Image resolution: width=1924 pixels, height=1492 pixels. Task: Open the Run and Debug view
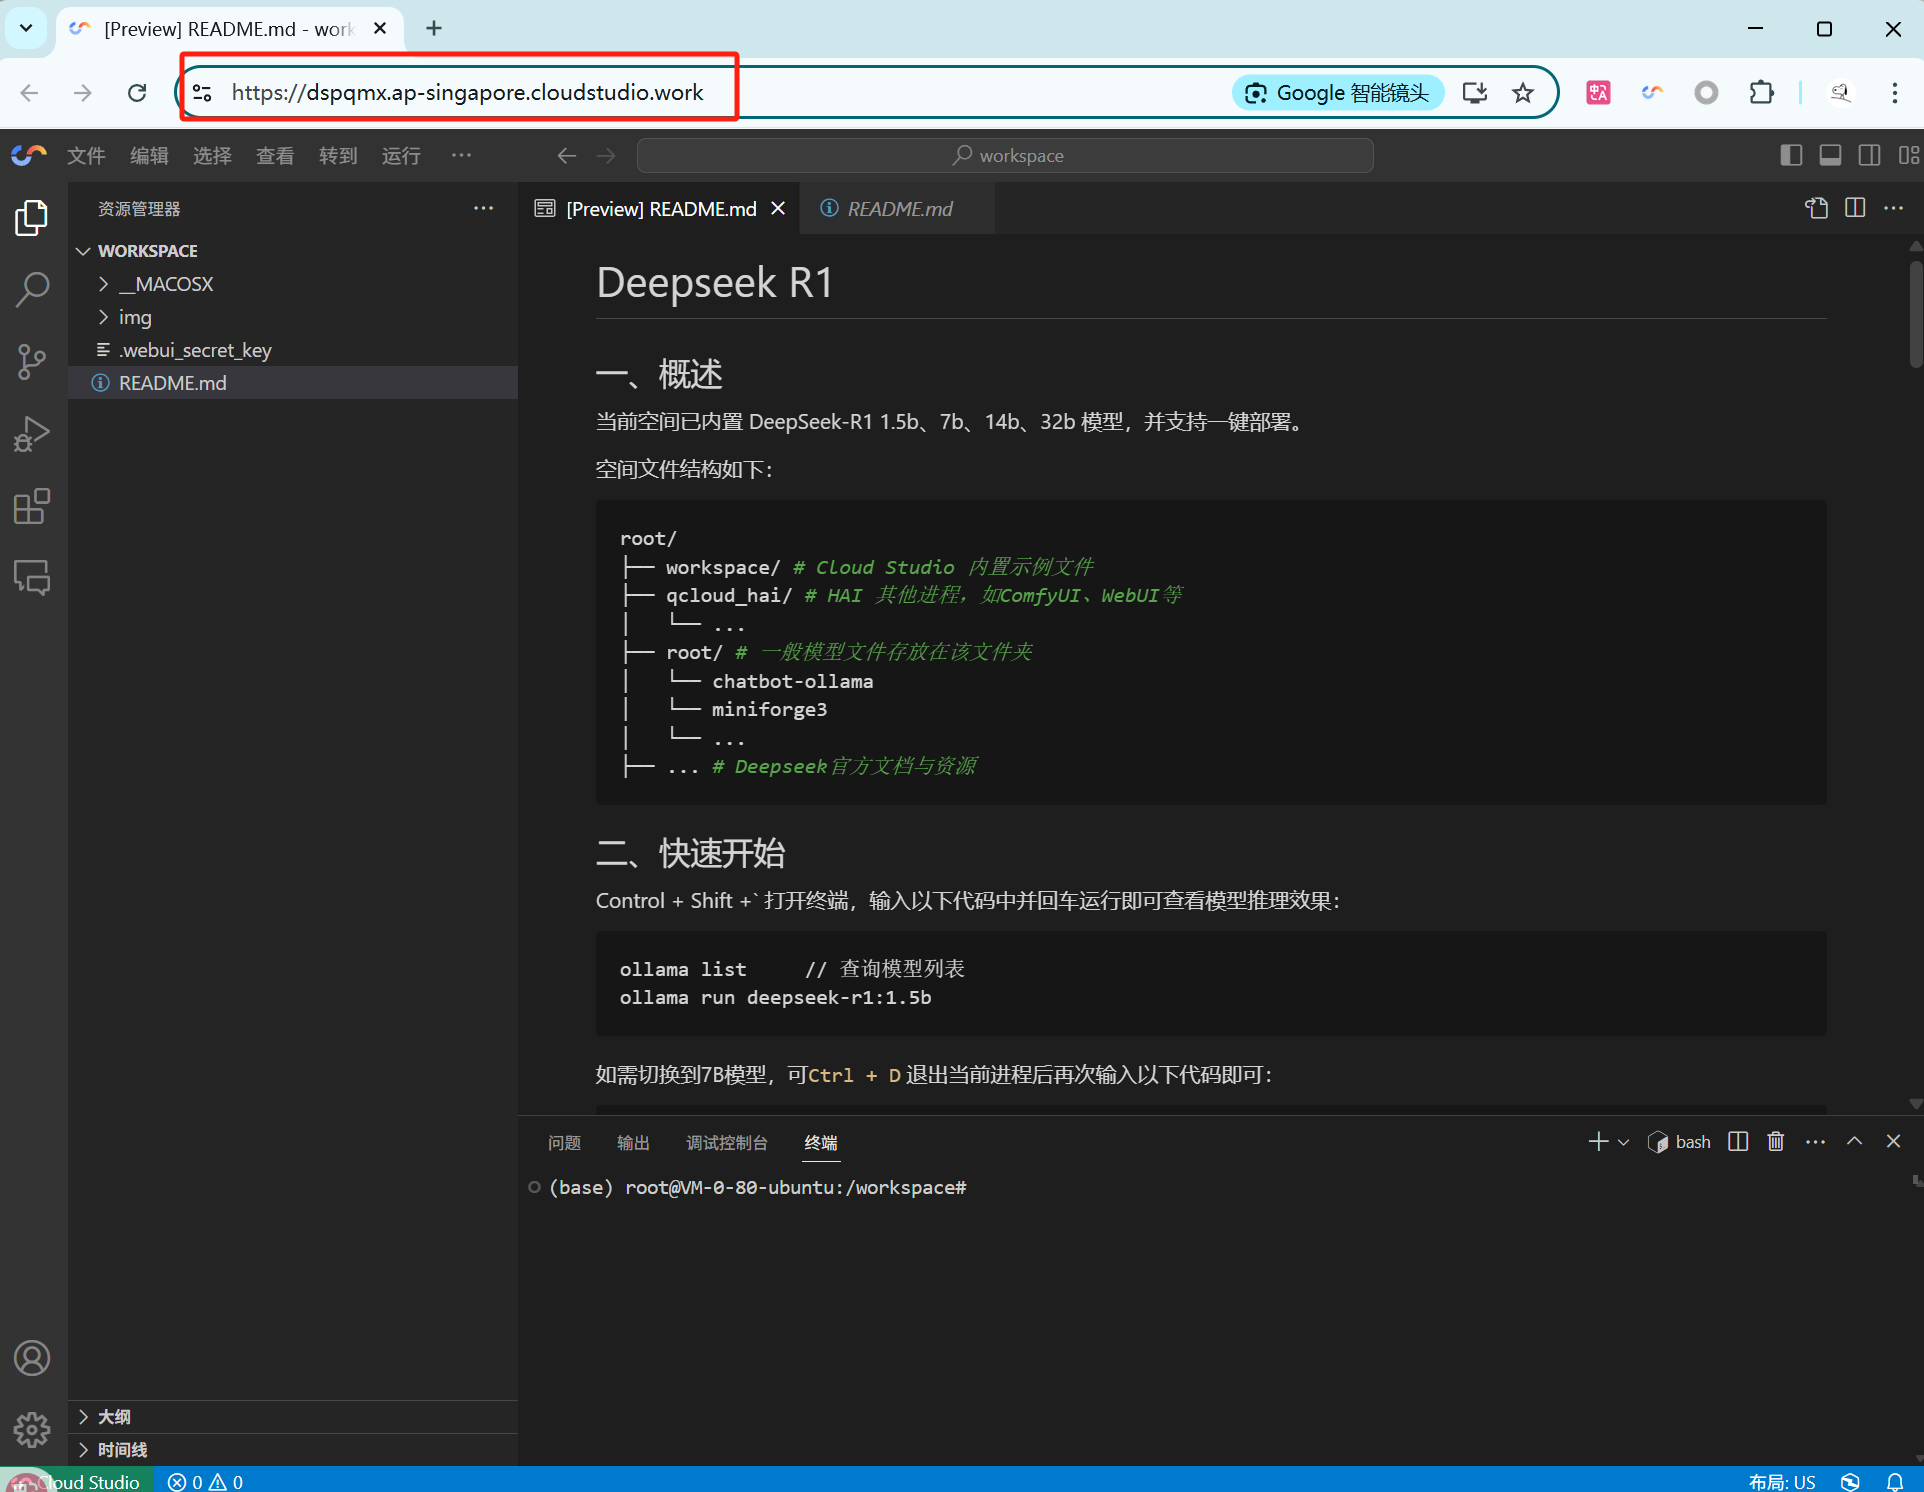[x=32, y=433]
